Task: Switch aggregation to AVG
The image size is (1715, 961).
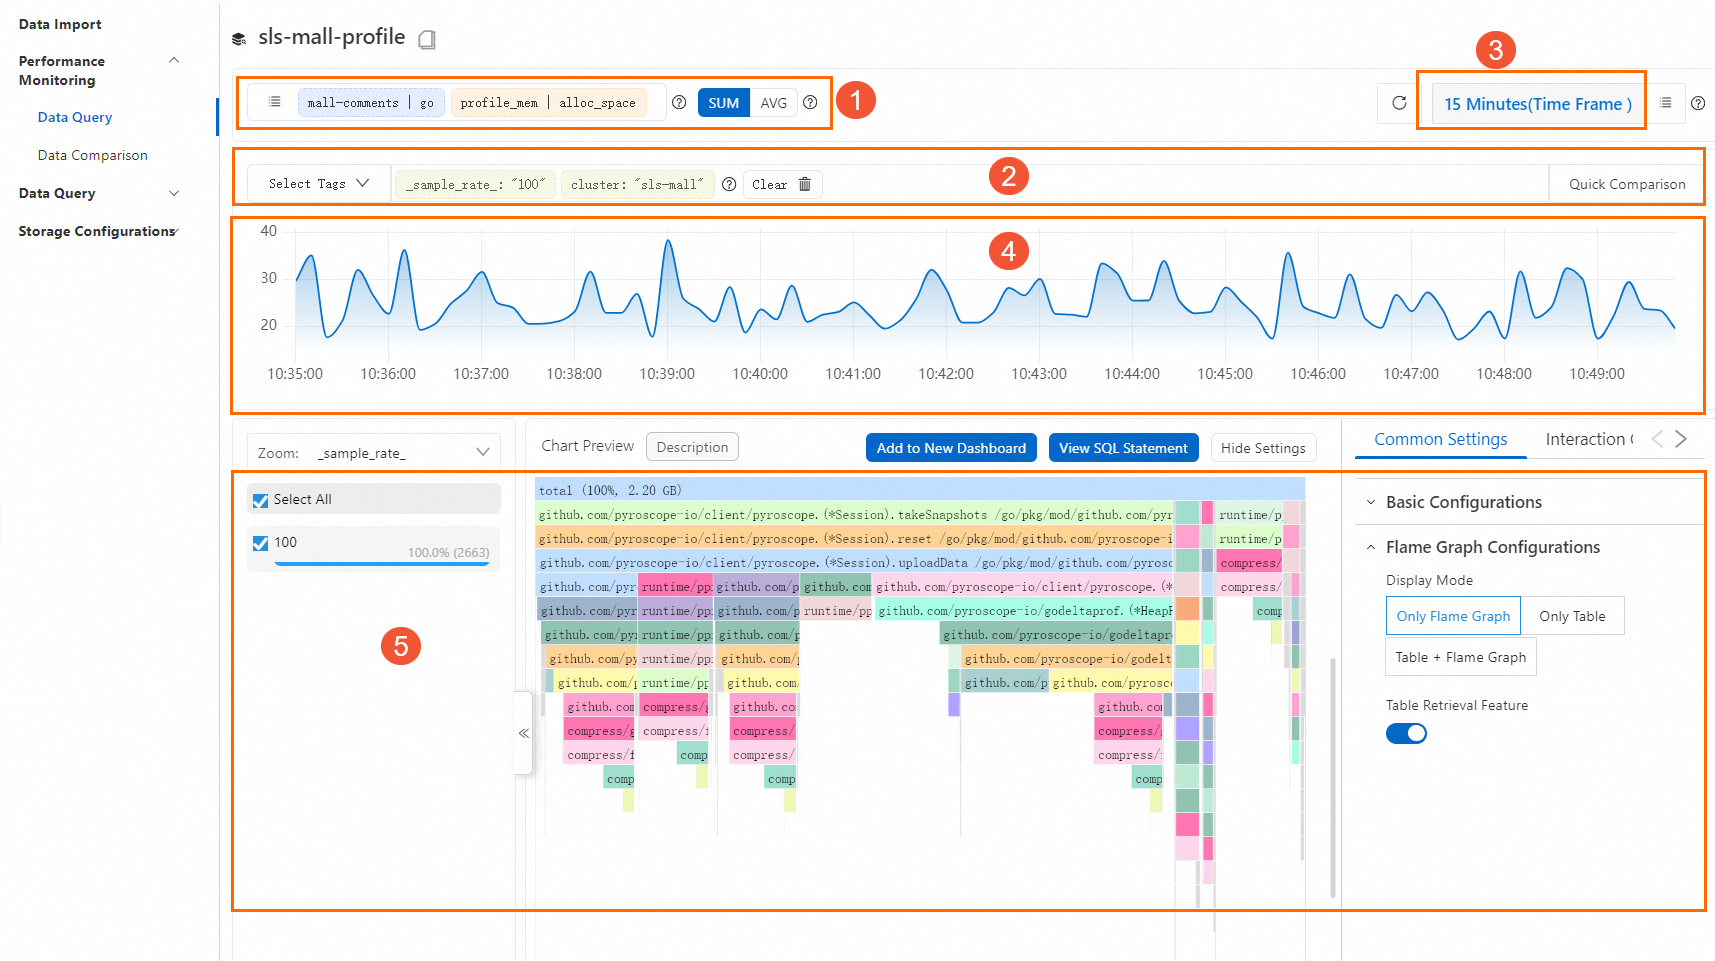Action: click(x=774, y=103)
